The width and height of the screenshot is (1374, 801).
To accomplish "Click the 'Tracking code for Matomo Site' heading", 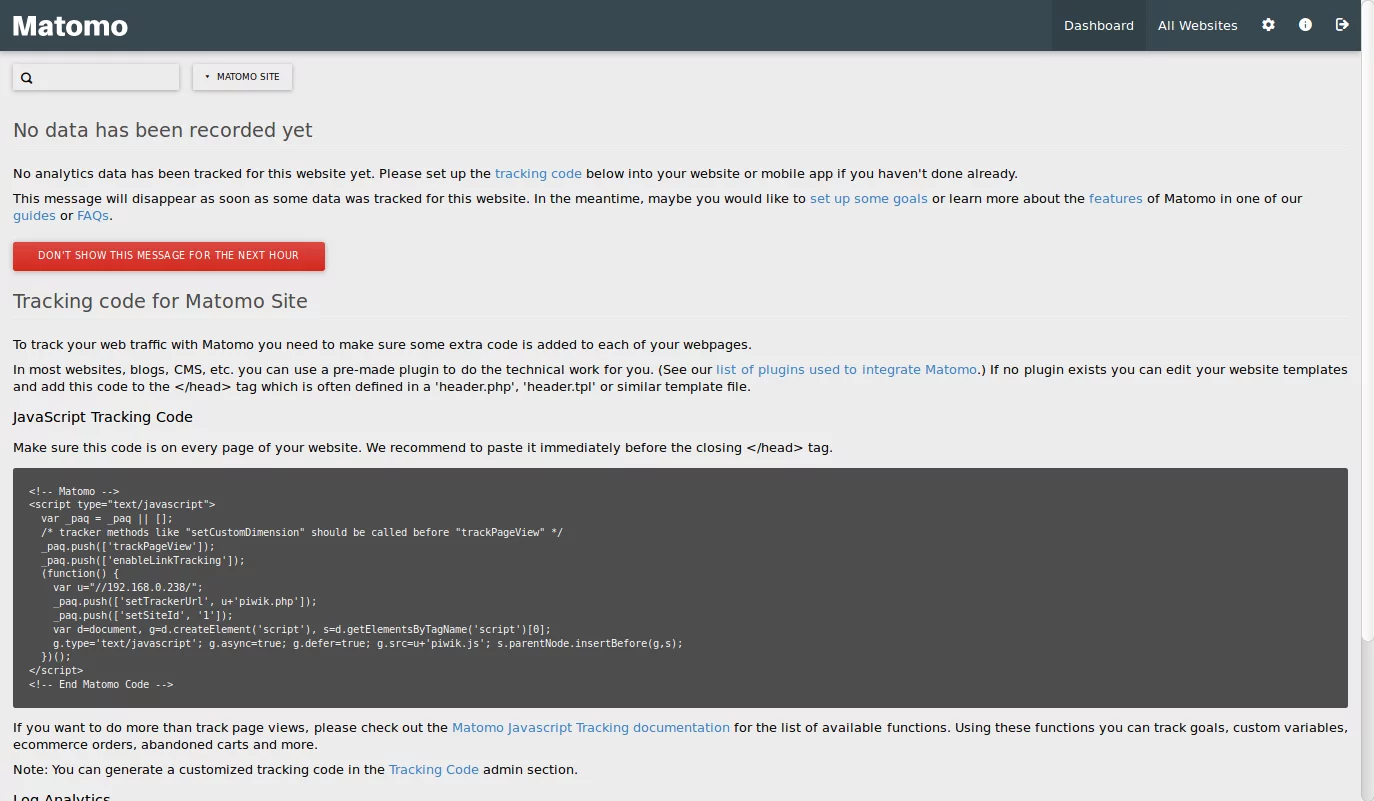I will tap(160, 302).
